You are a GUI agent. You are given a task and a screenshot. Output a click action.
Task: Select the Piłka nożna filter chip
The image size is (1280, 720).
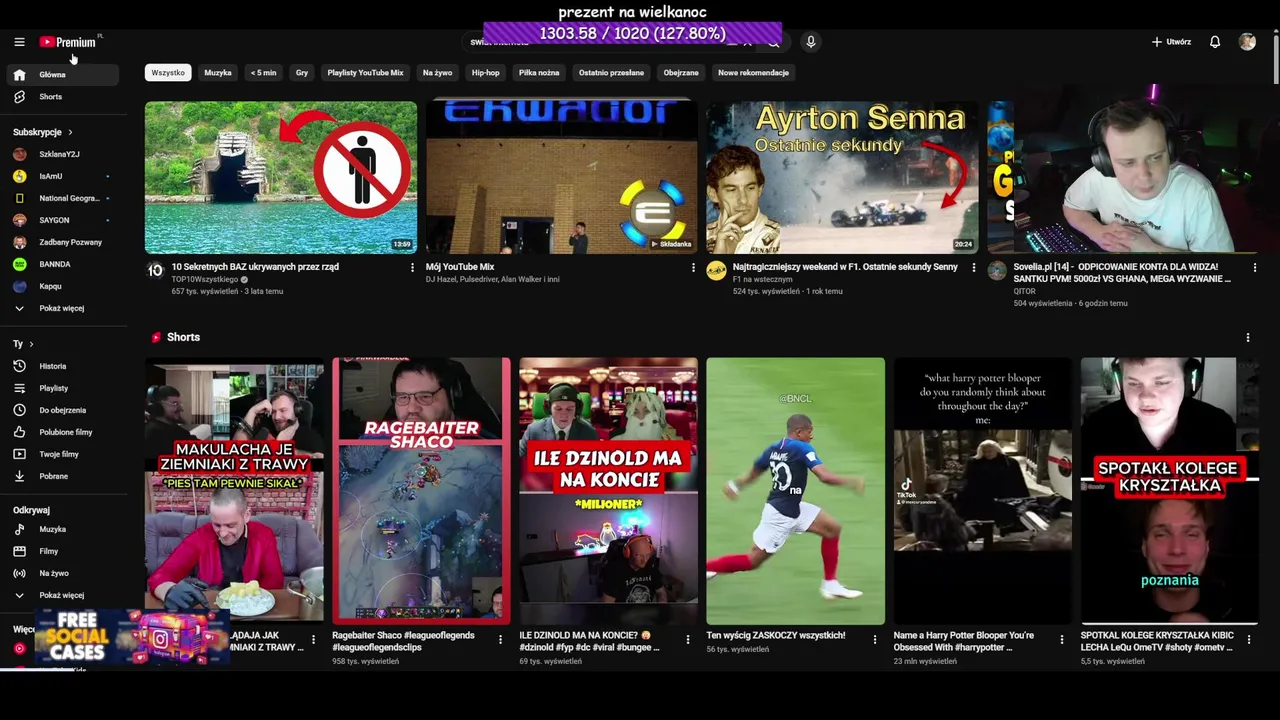pyautogui.click(x=539, y=73)
